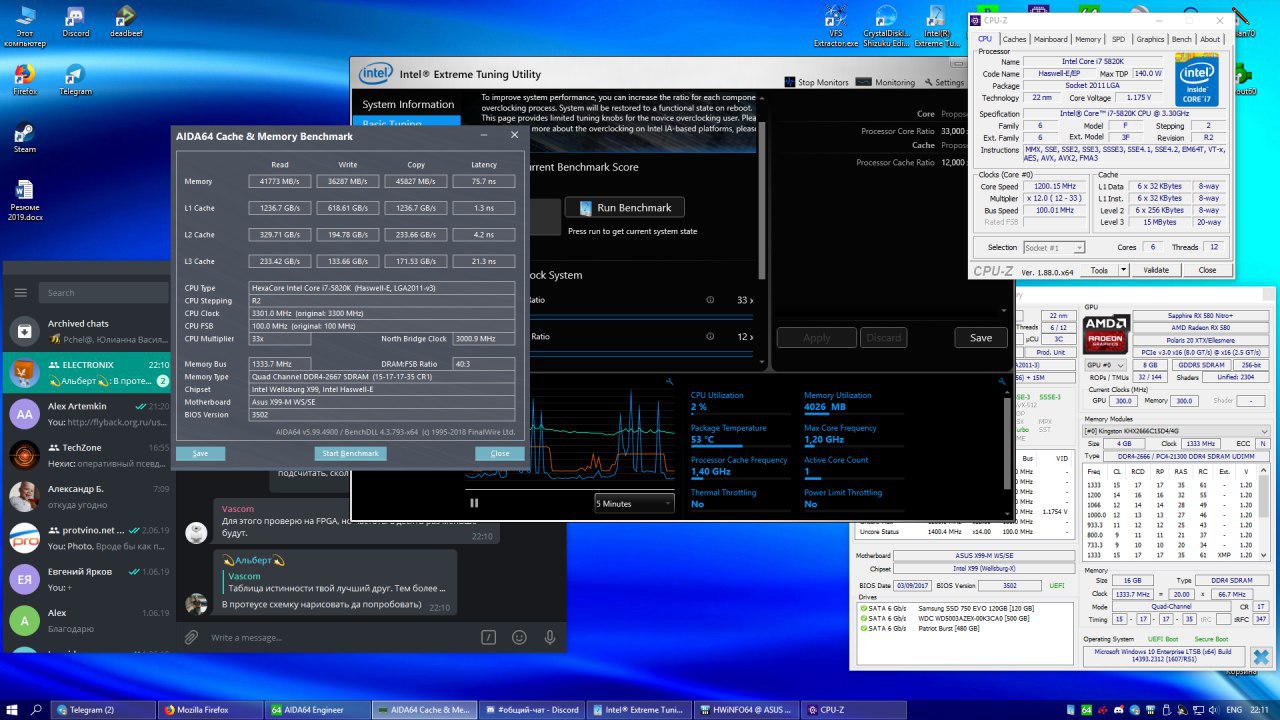
Task: Record voice message with microphone icon
Action: point(550,637)
